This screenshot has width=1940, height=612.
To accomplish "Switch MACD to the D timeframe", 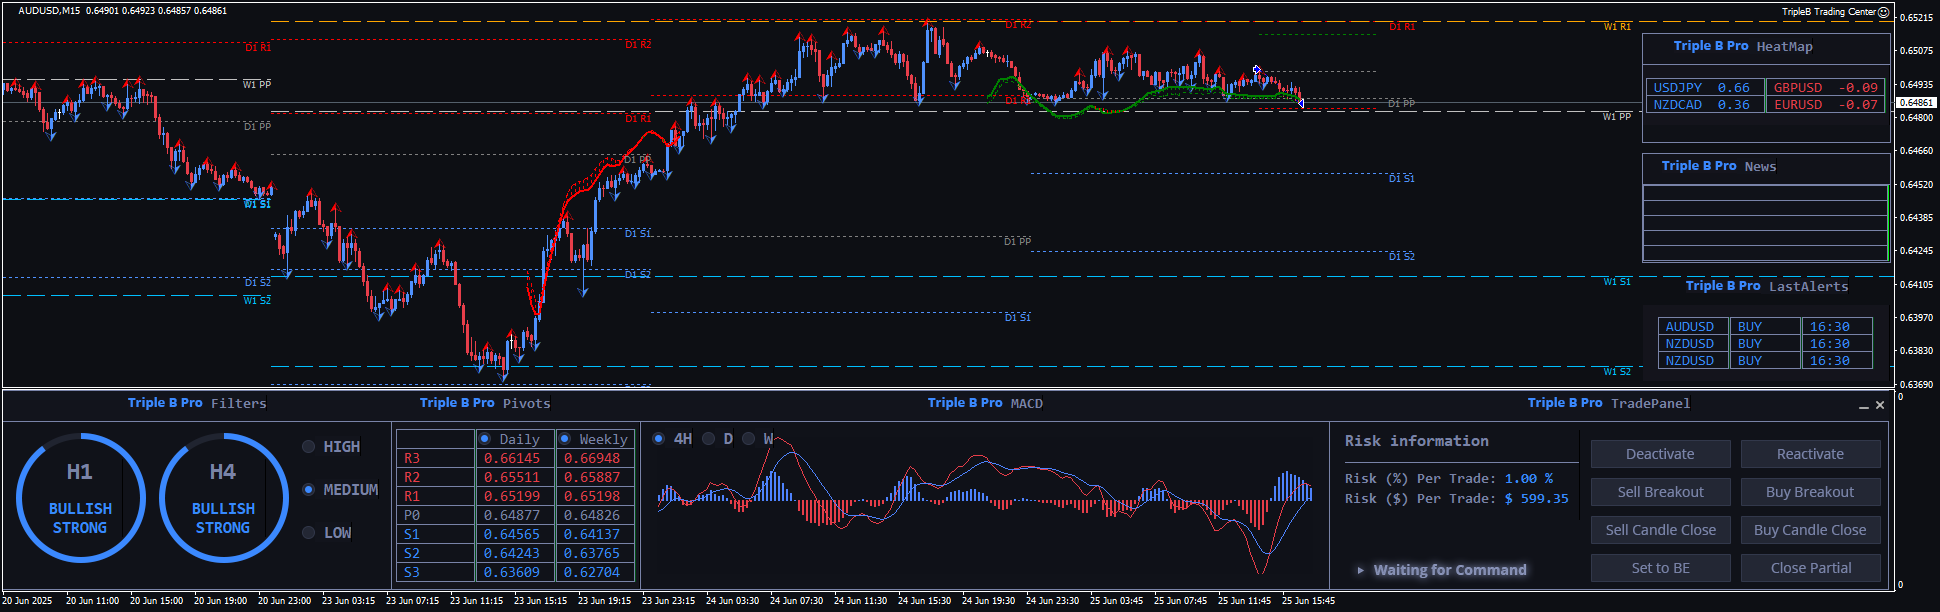I will [708, 439].
